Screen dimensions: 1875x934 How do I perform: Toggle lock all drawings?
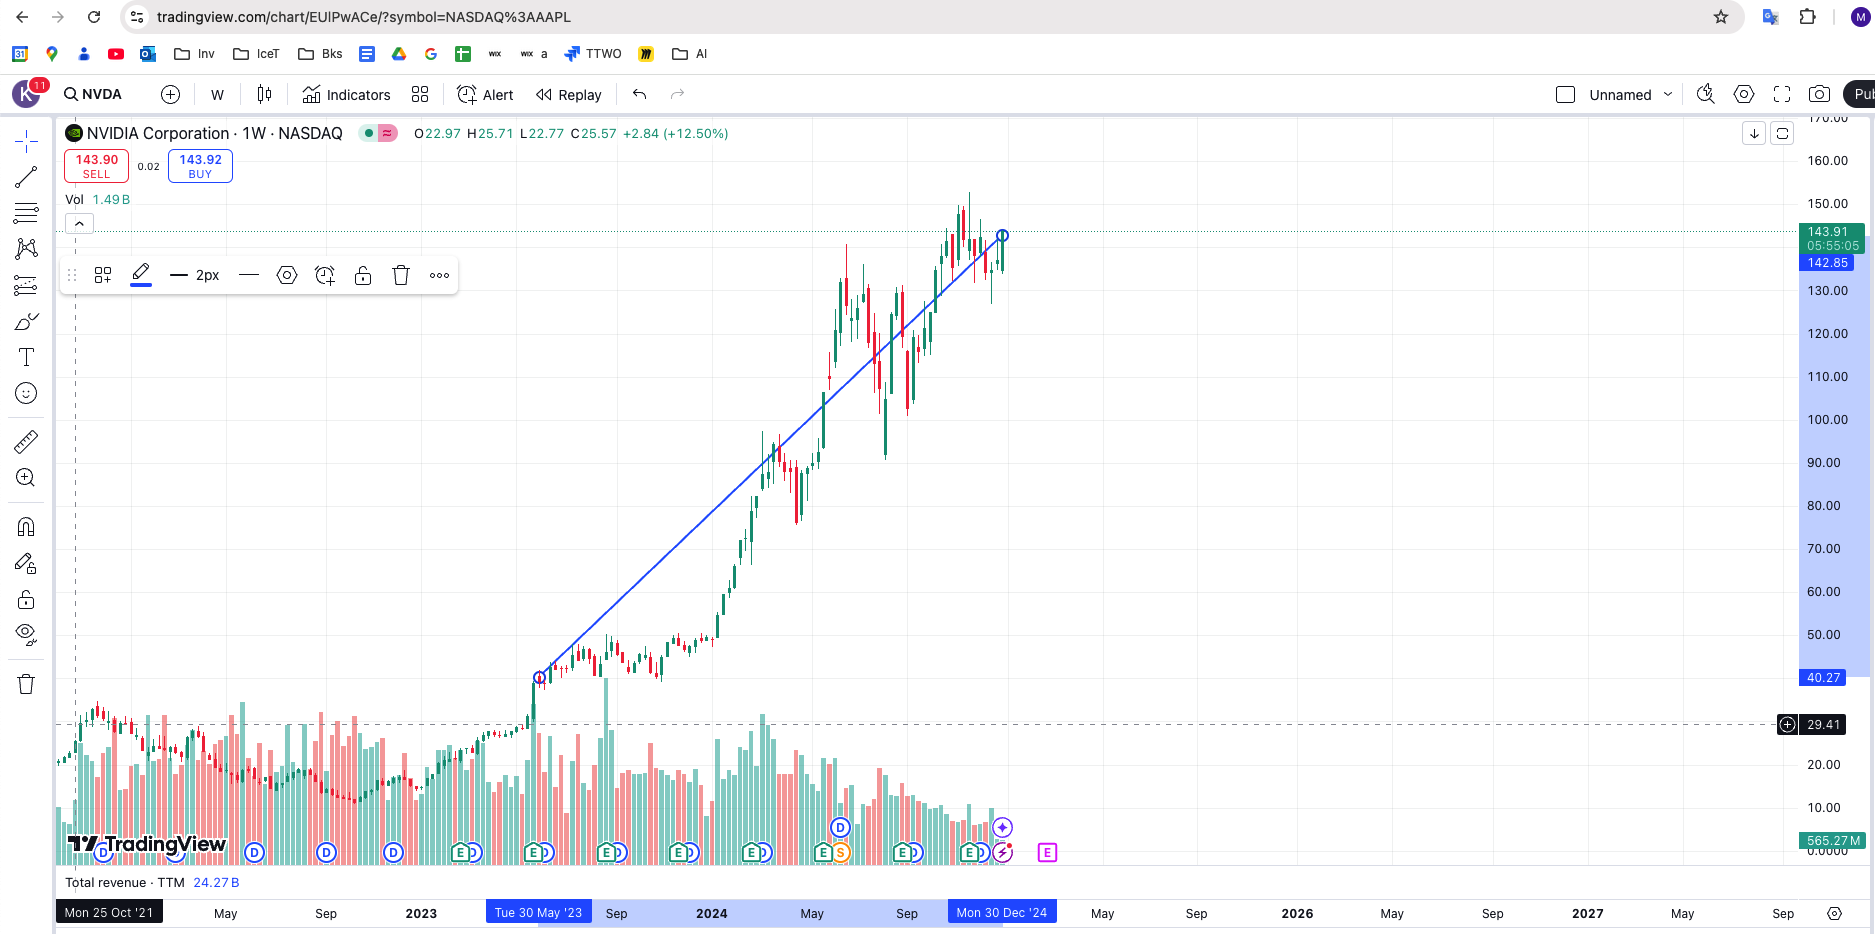pos(26,600)
